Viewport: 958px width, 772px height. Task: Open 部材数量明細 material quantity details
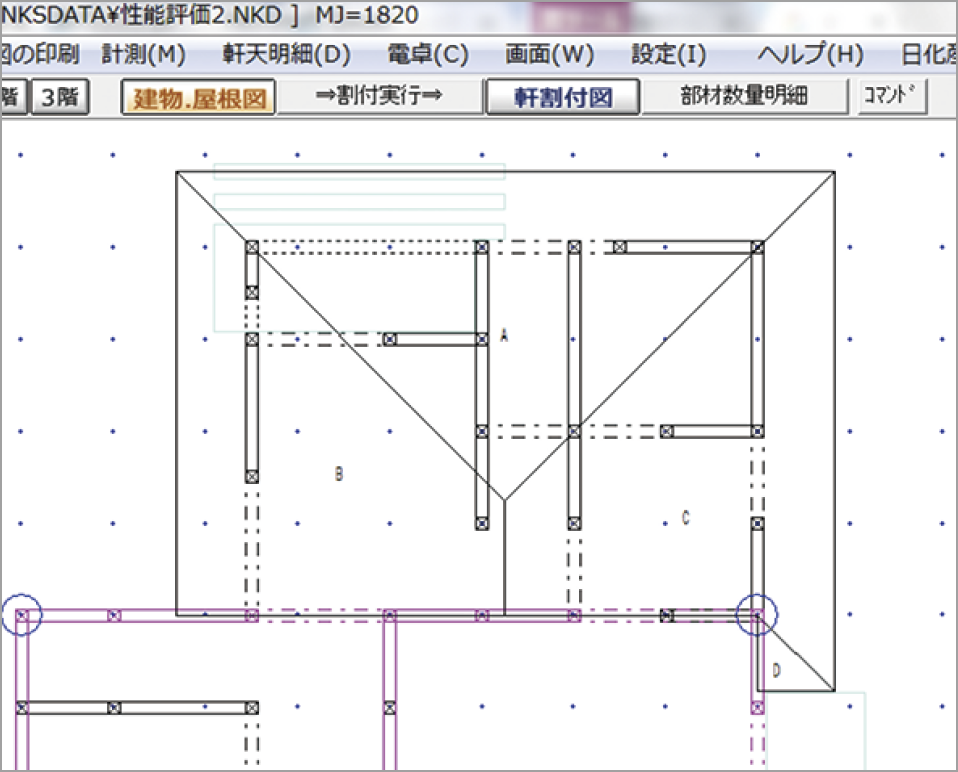744,96
